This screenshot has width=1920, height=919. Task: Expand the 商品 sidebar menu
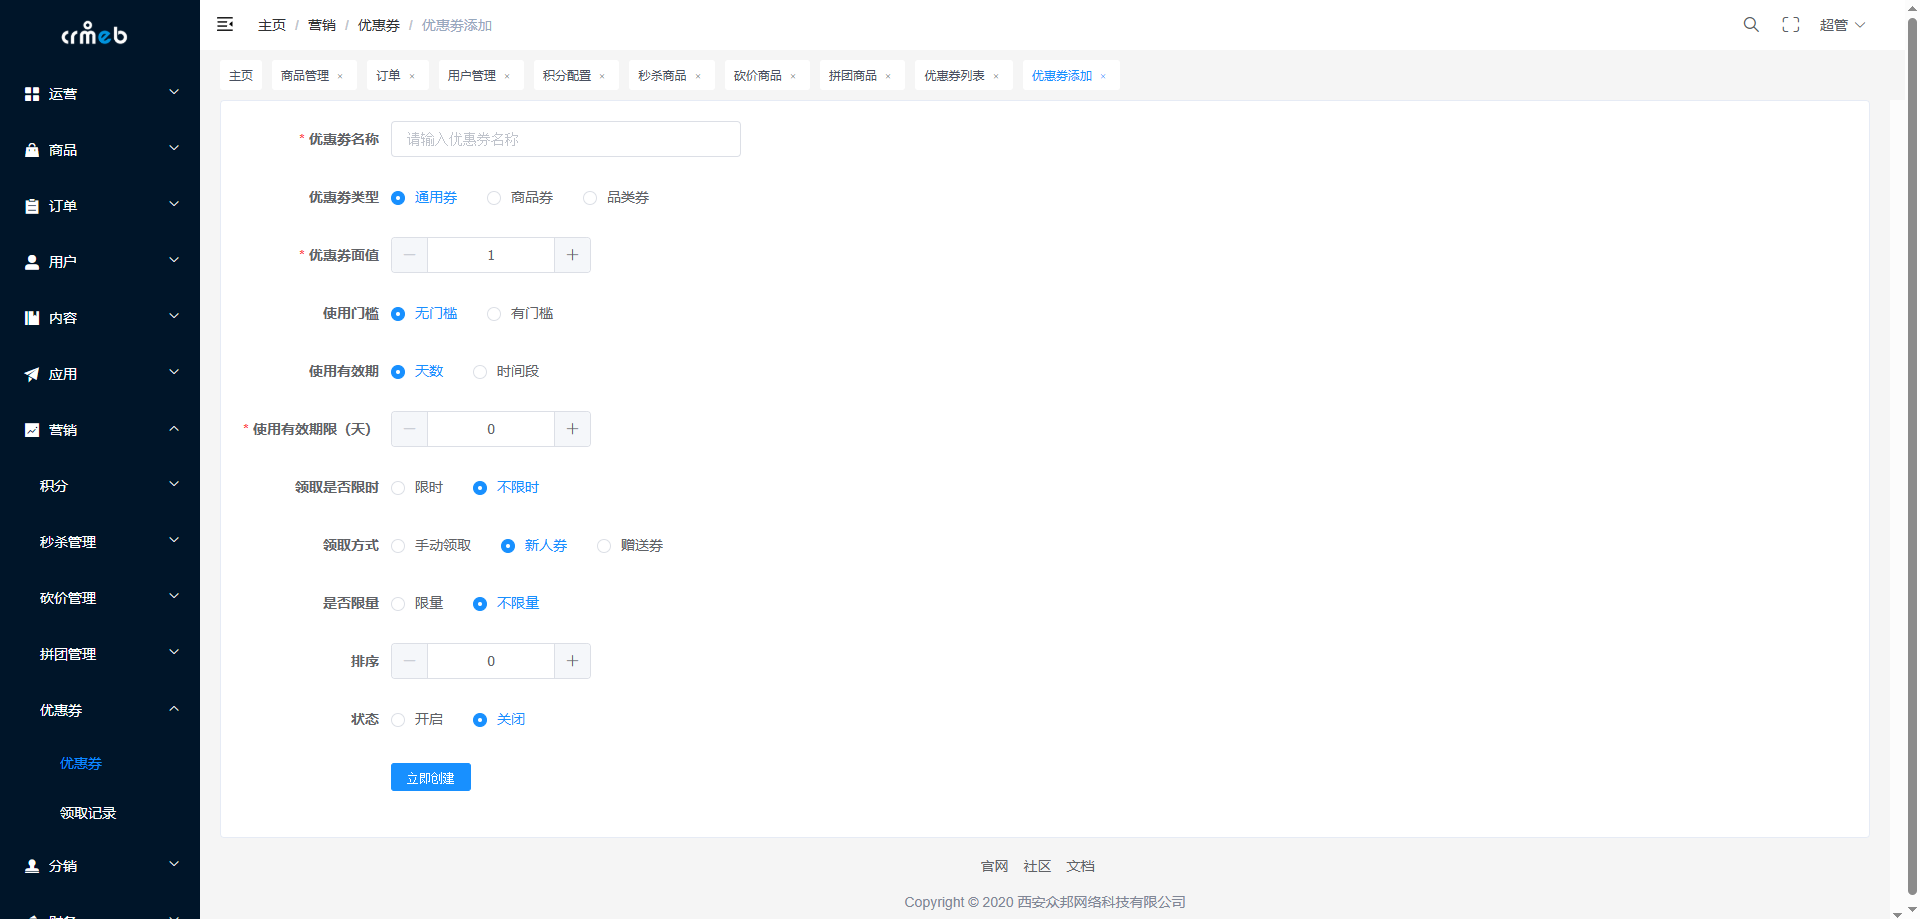click(x=100, y=150)
